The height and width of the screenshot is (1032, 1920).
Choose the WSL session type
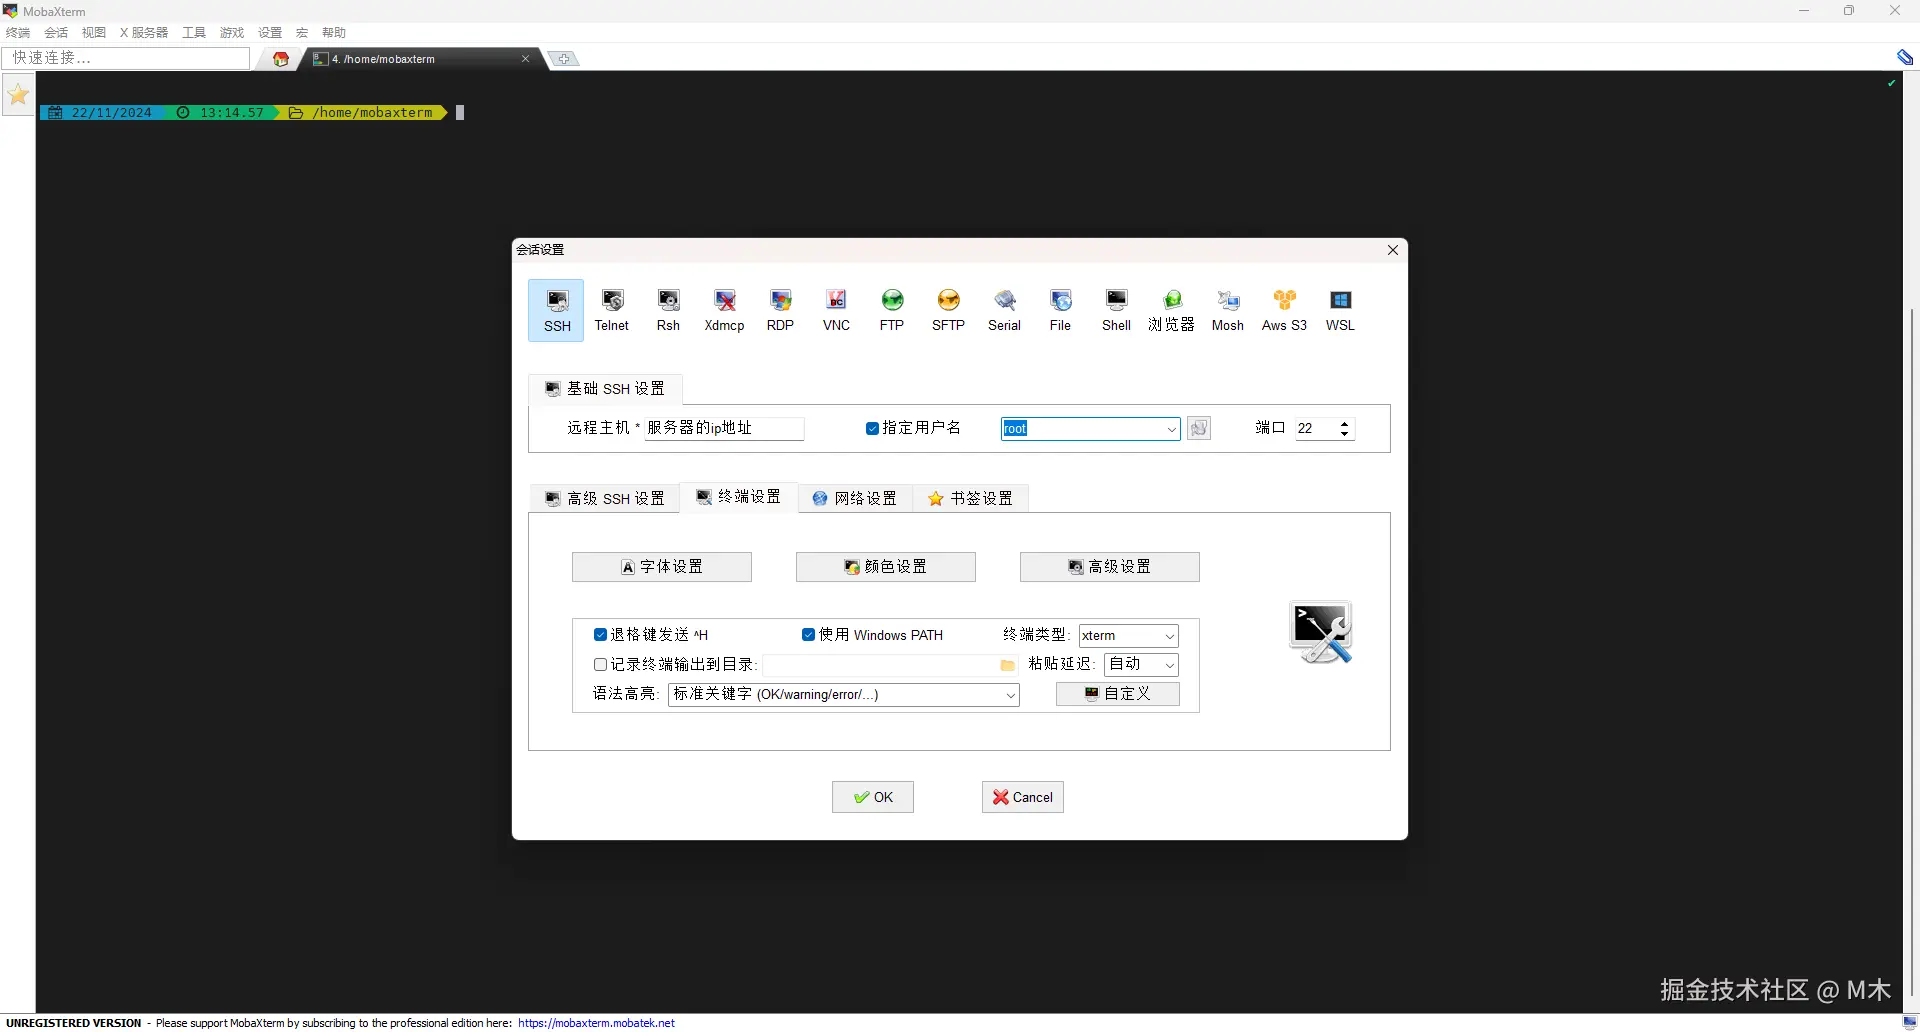click(1340, 310)
